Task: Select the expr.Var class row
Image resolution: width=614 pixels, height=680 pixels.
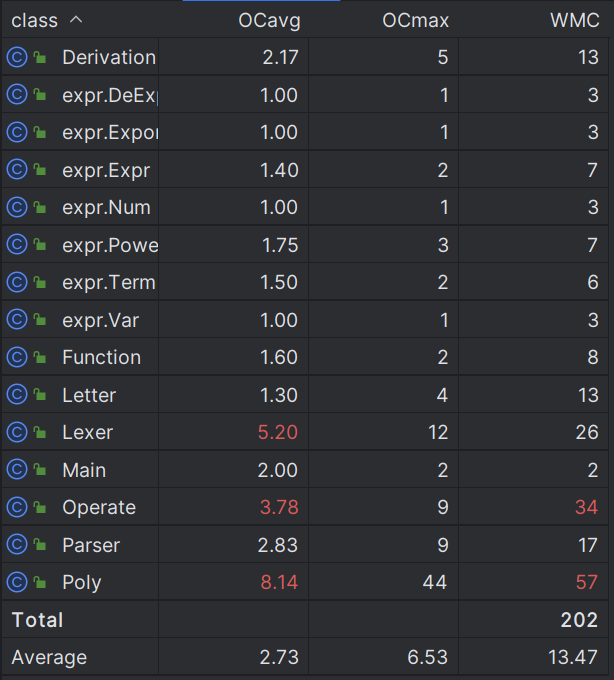Action: tap(305, 320)
